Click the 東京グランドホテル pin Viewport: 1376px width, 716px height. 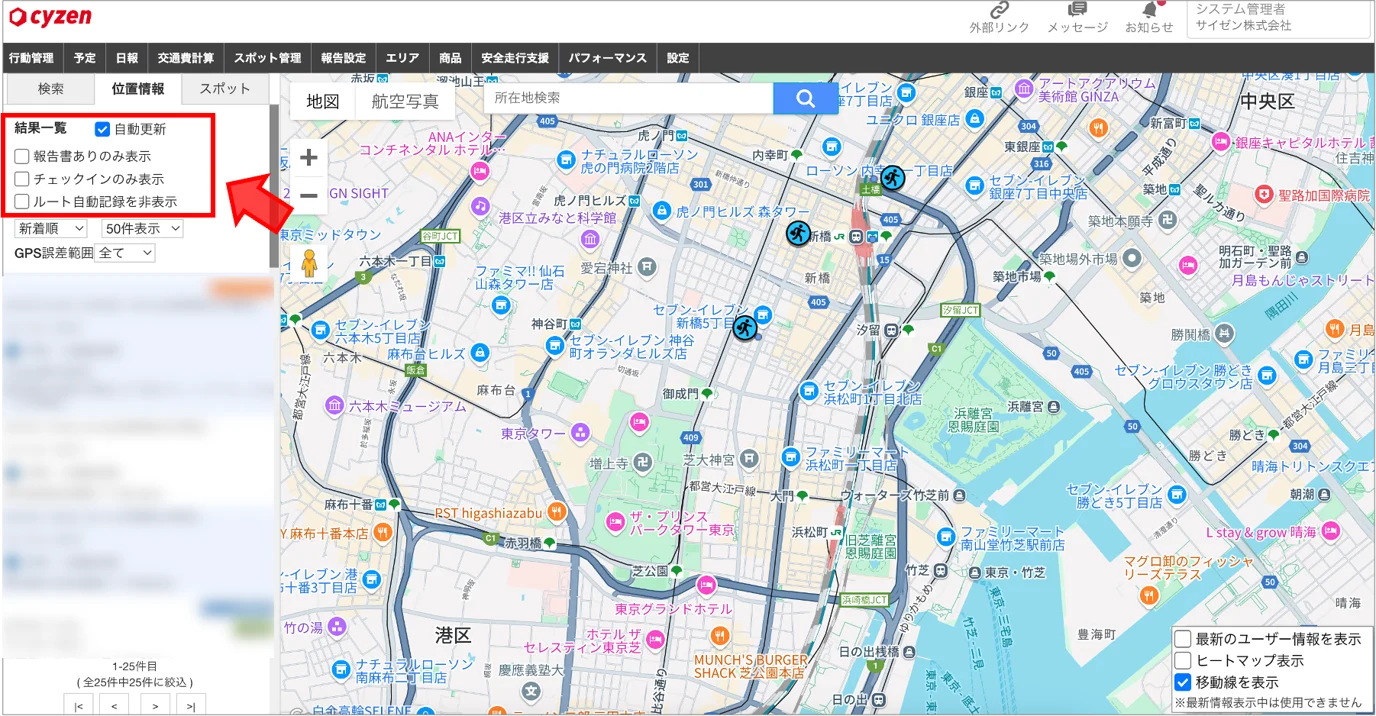pyautogui.click(x=707, y=584)
